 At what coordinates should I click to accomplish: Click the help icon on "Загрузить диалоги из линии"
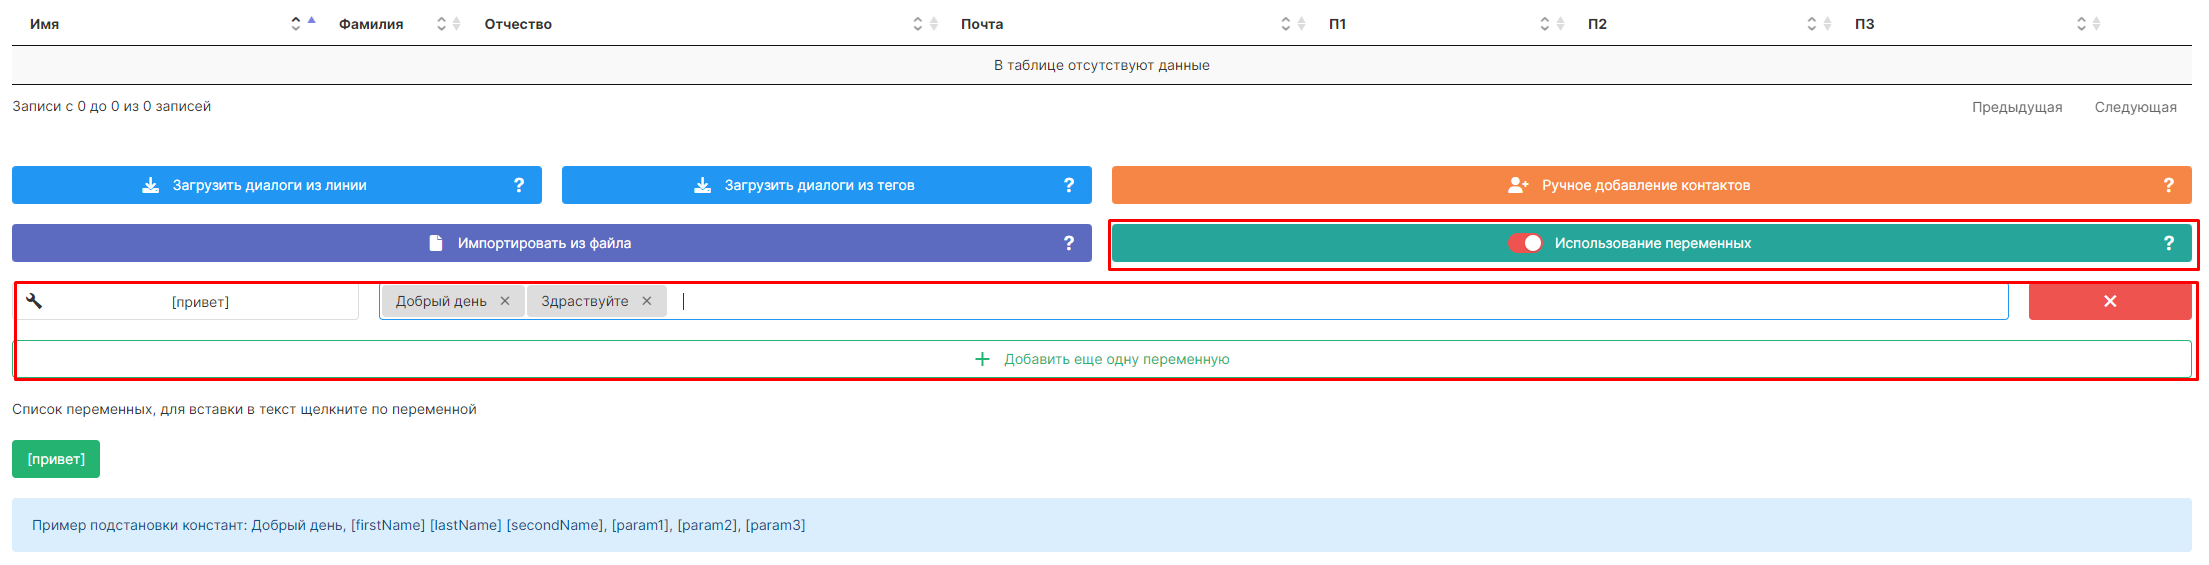518,185
